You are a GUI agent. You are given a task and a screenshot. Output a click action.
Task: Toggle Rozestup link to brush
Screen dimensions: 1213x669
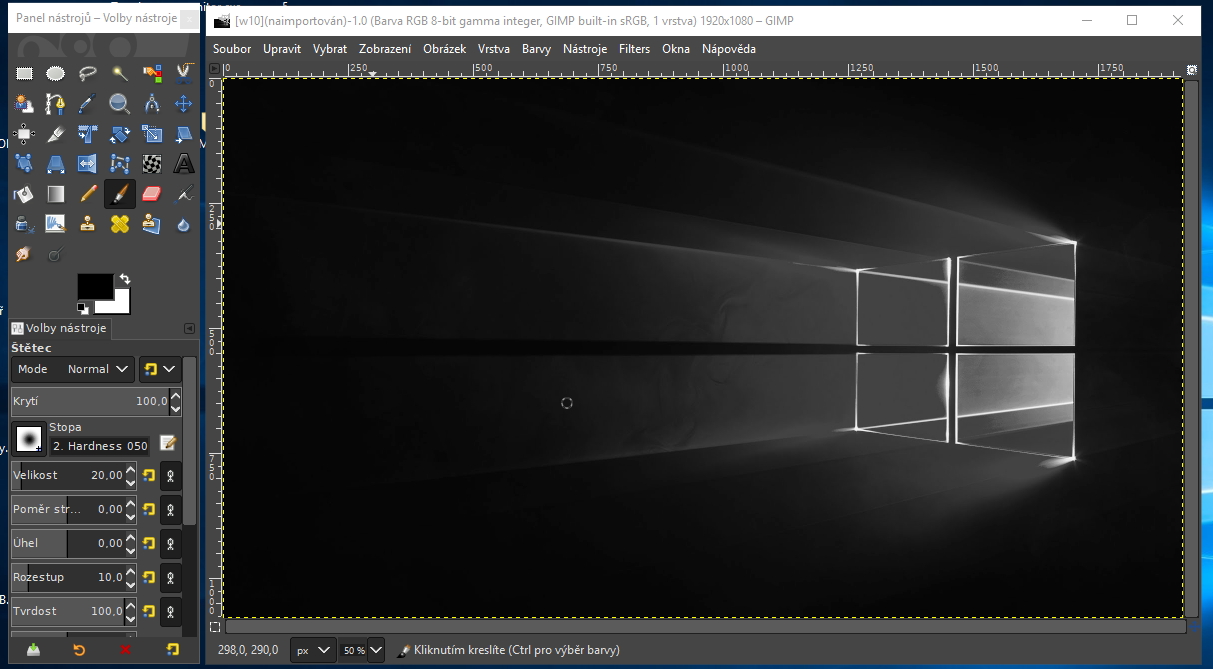coord(171,577)
